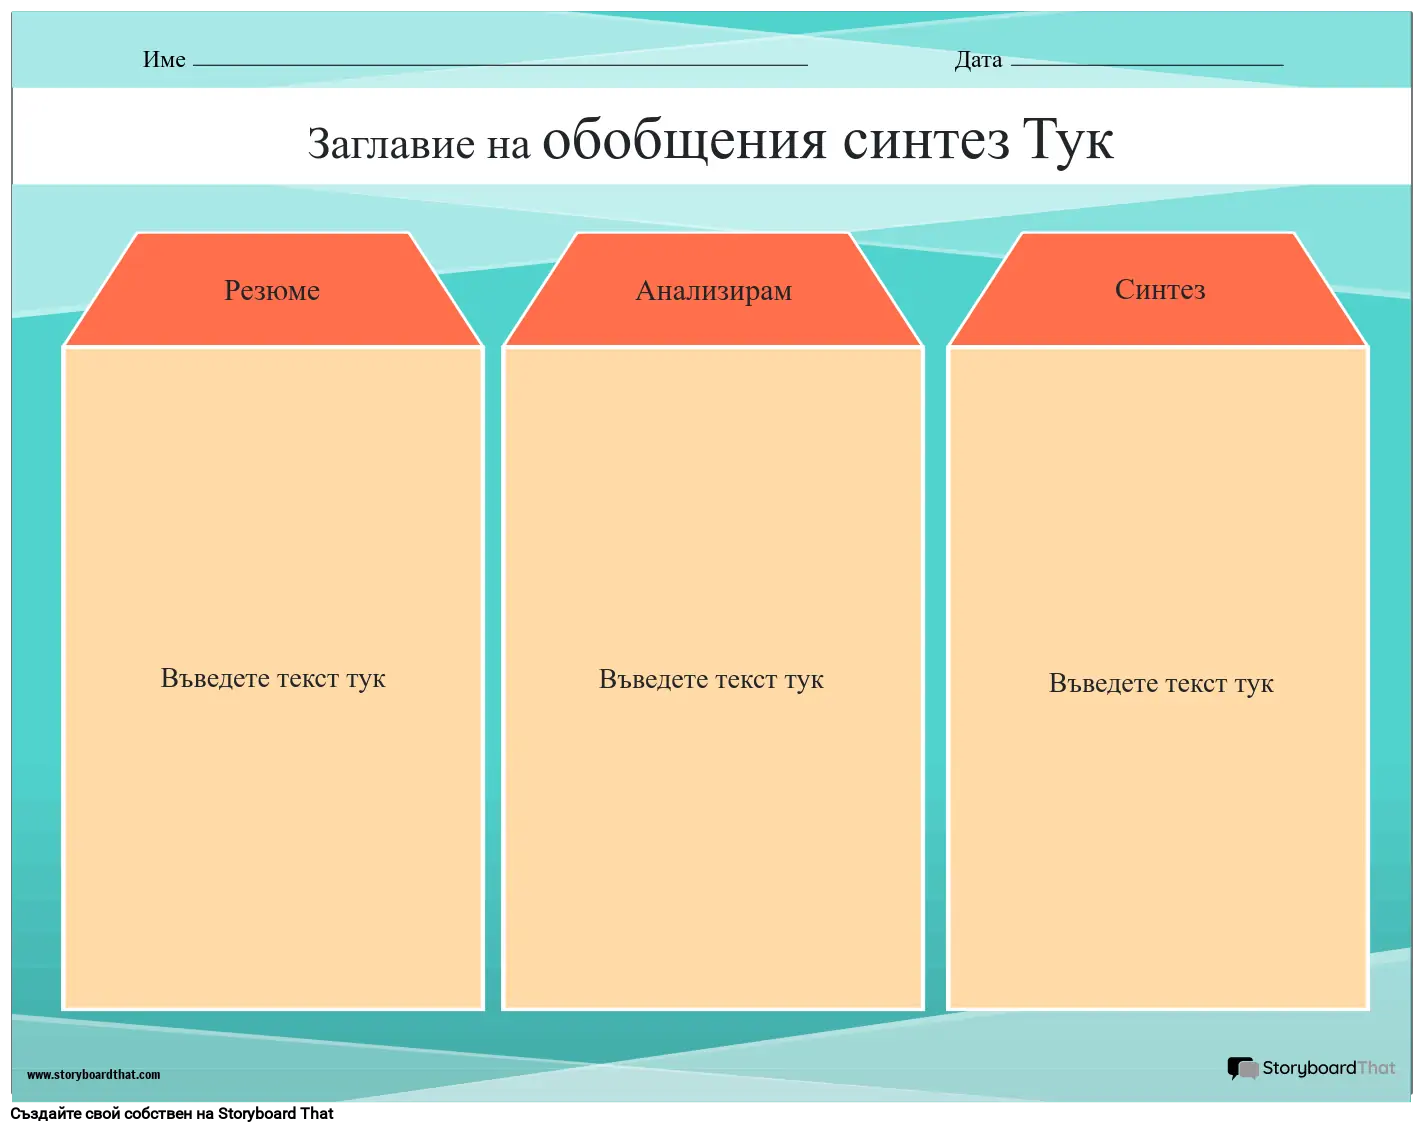Select the small "Заглавие на" title text
Screen dimensions: 1425x1132
tap(418, 144)
